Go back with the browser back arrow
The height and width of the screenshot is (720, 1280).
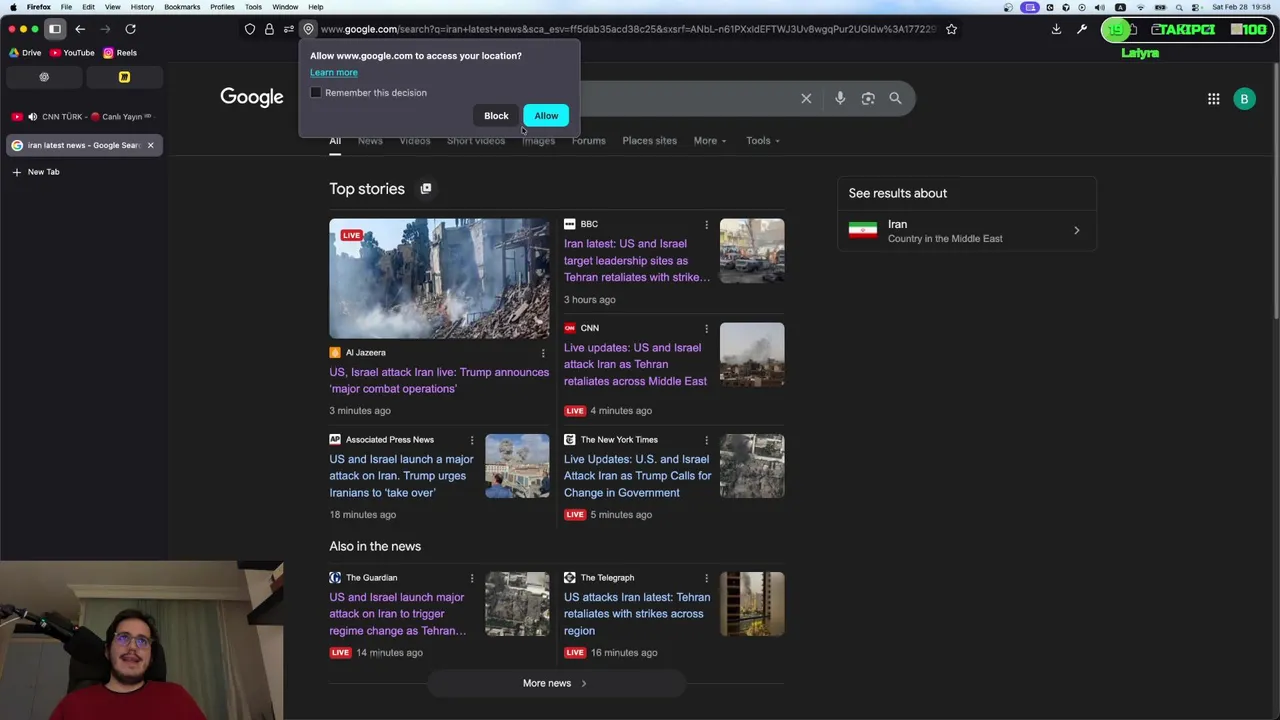click(x=80, y=29)
